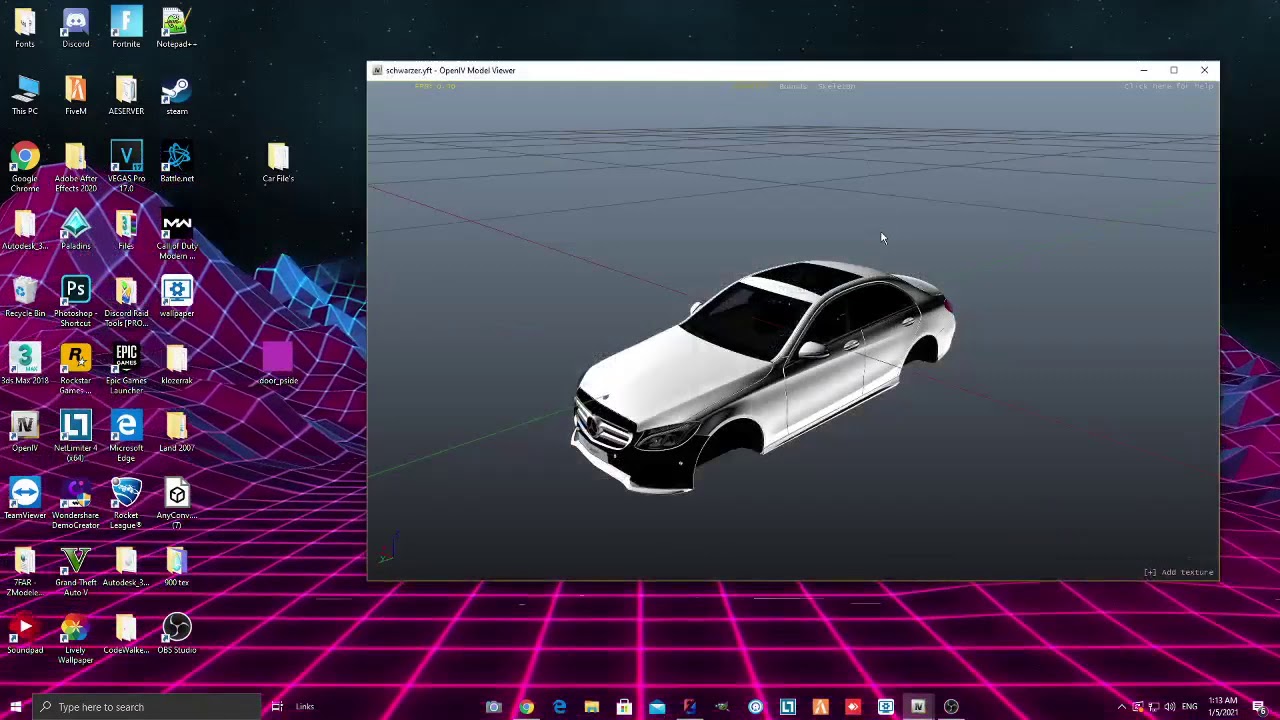Launch the Grand Theft Auto V shortcut
This screenshot has width=1280, height=720.
point(75,571)
